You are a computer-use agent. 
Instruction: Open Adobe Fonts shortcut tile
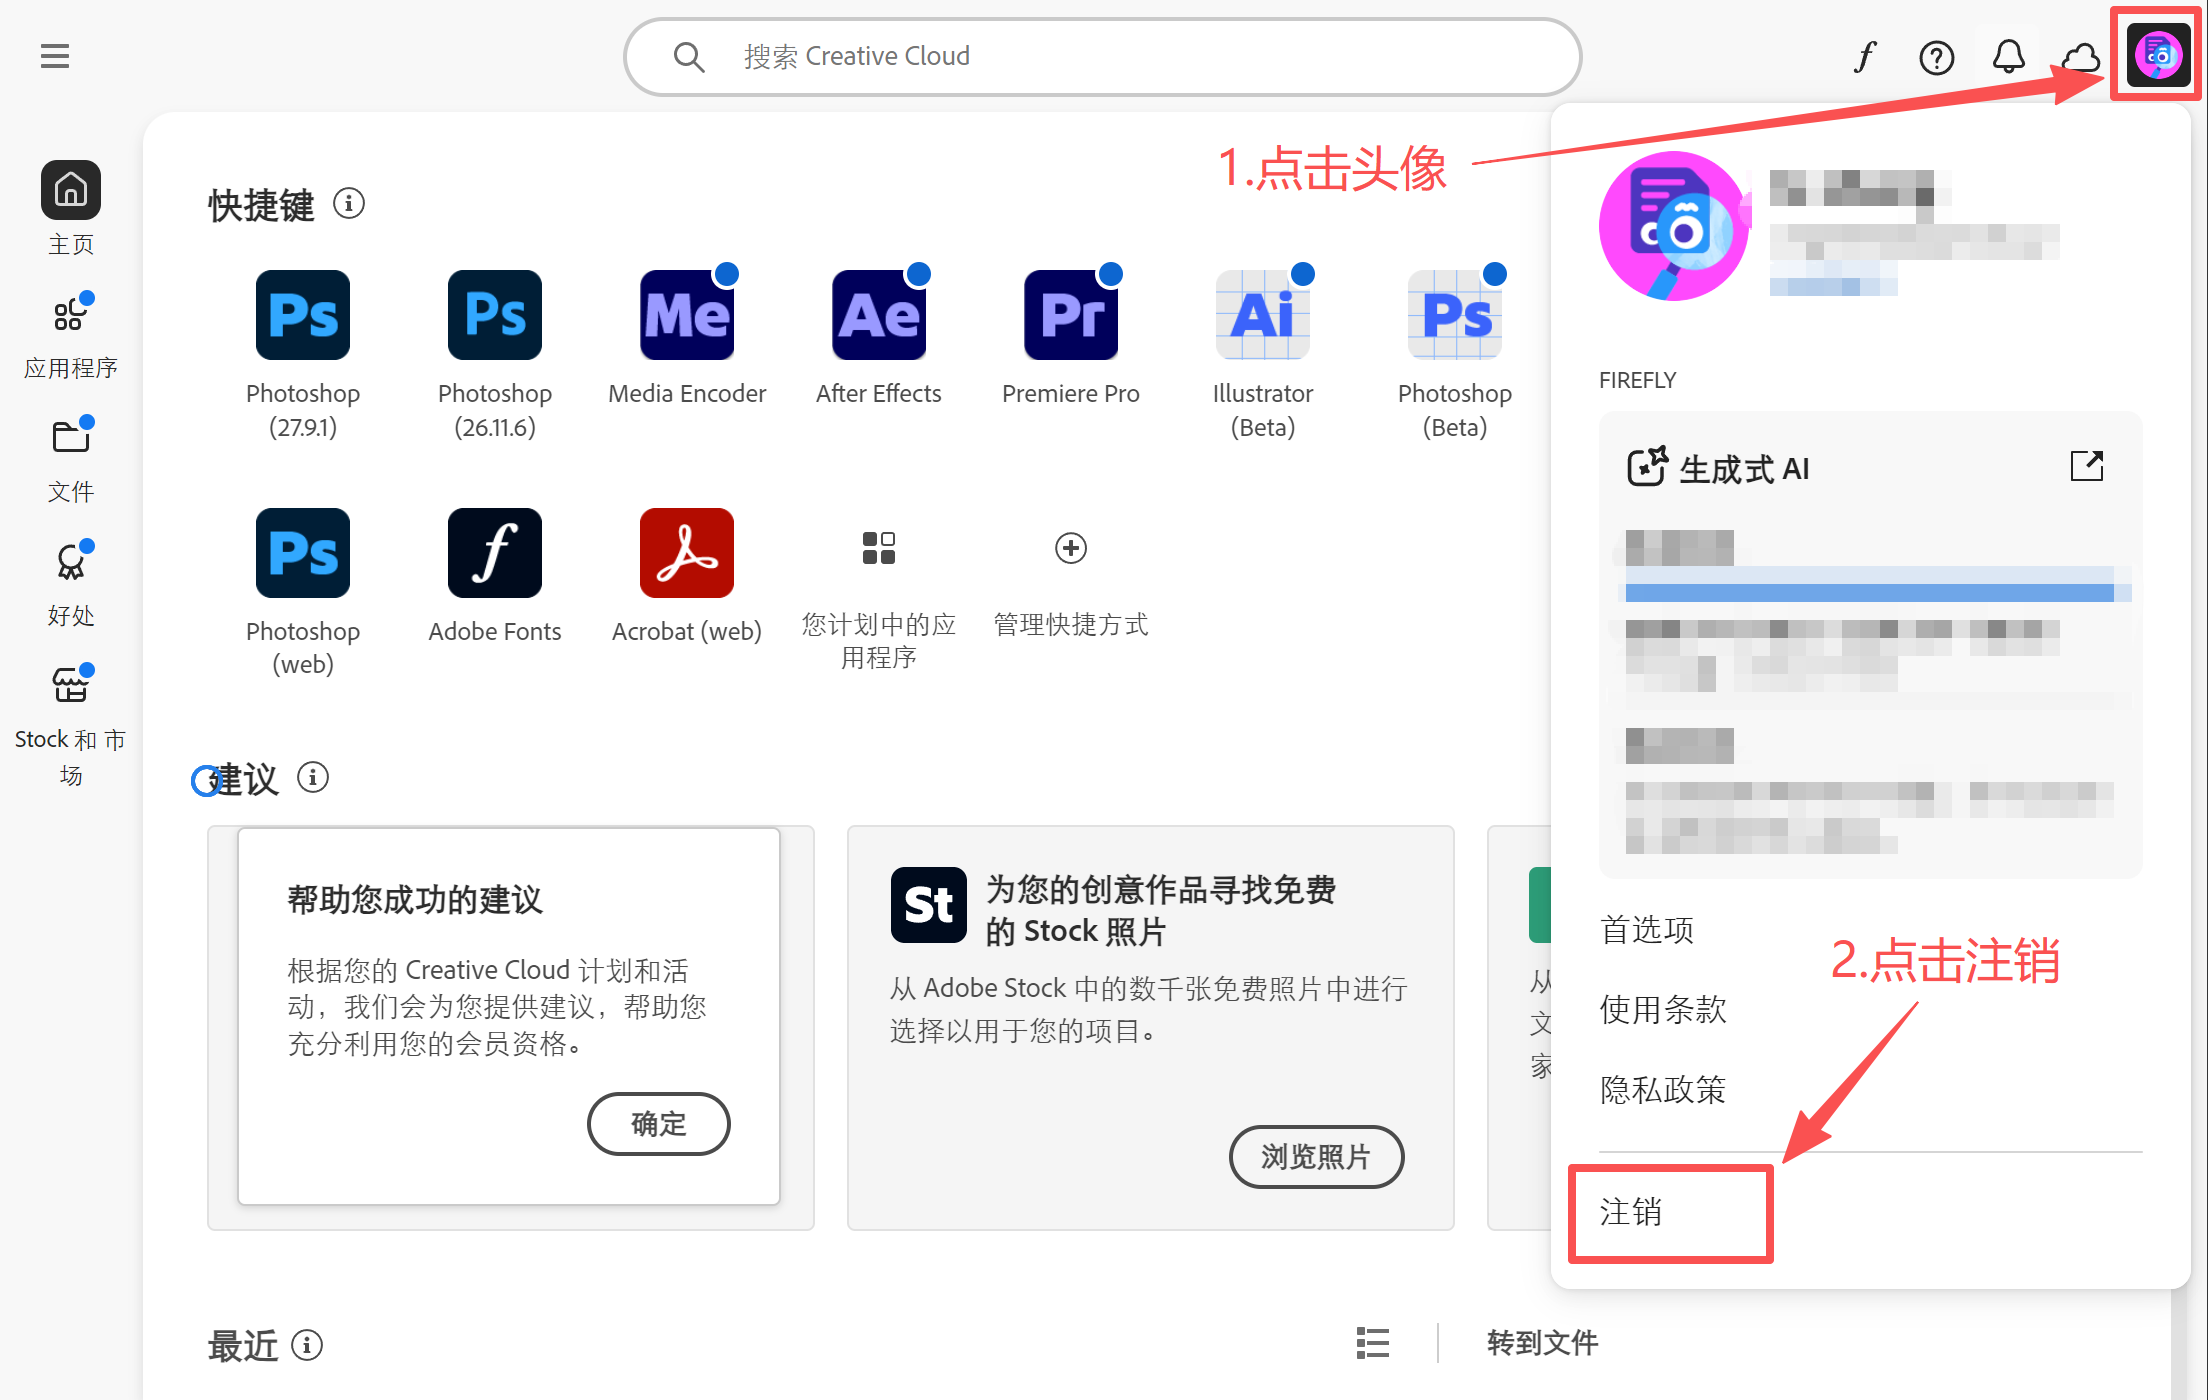[x=495, y=553]
